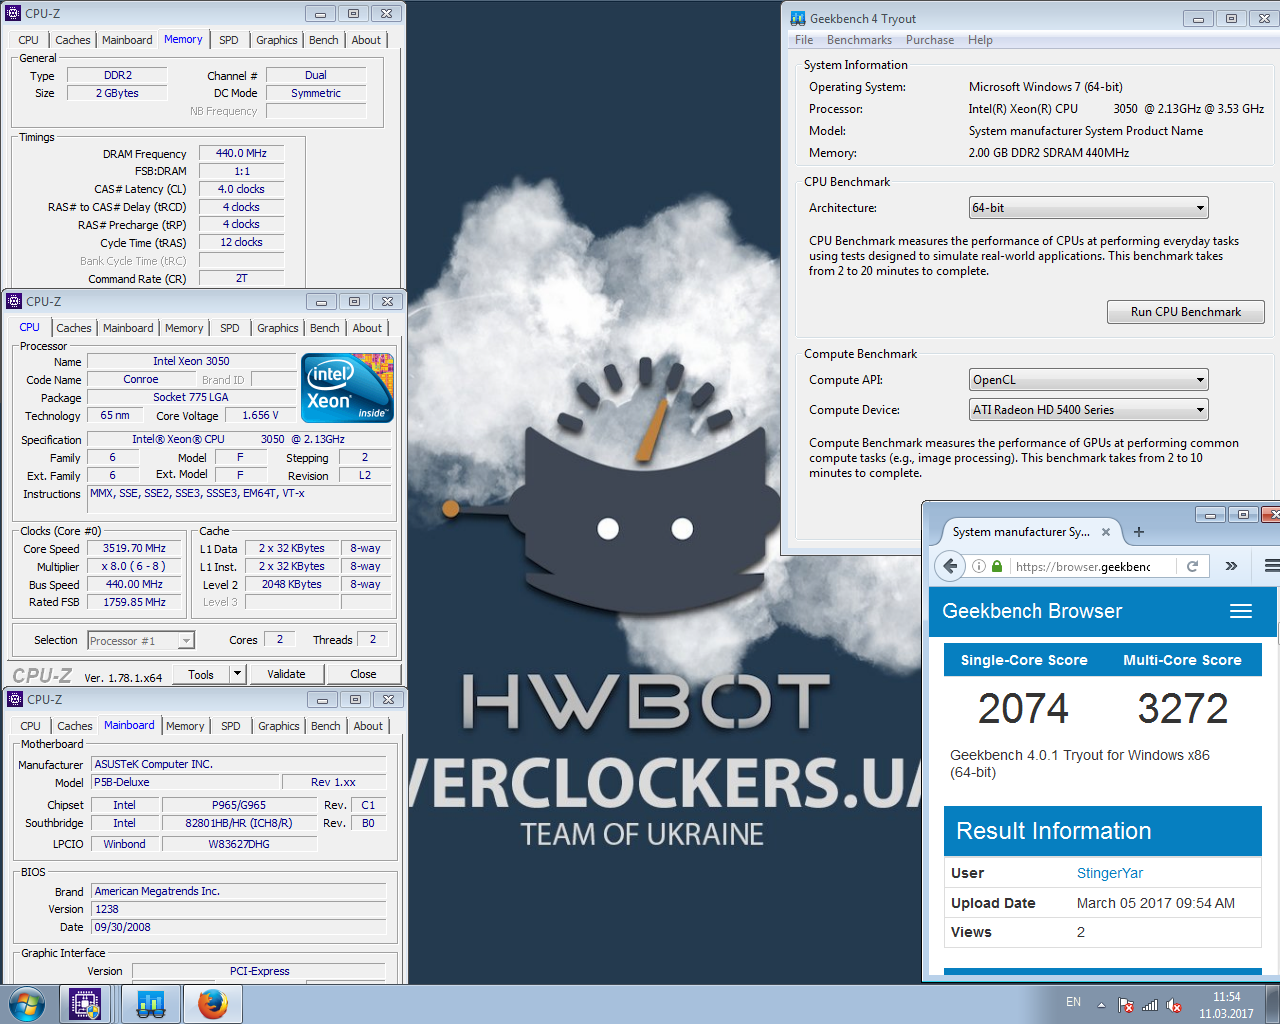The height and width of the screenshot is (1024, 1280).
Task: Click the muted speaker tray icon
Action: (x=1174, y=1005)
